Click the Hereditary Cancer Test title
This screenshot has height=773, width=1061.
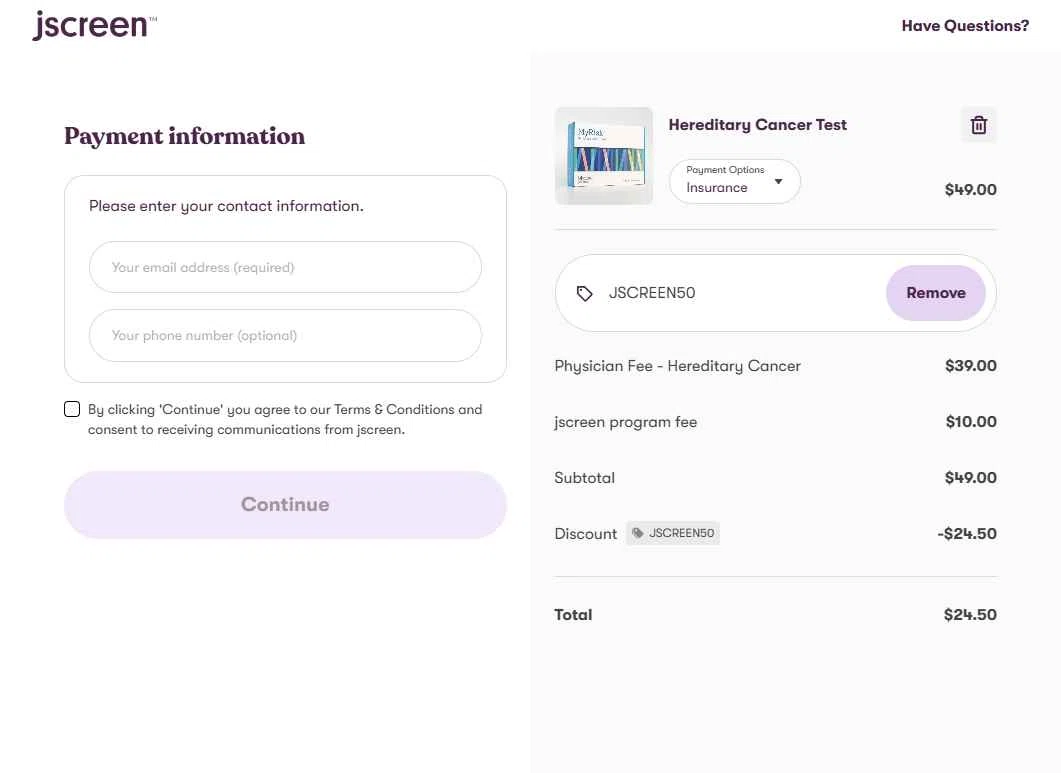tap(757, 125)
